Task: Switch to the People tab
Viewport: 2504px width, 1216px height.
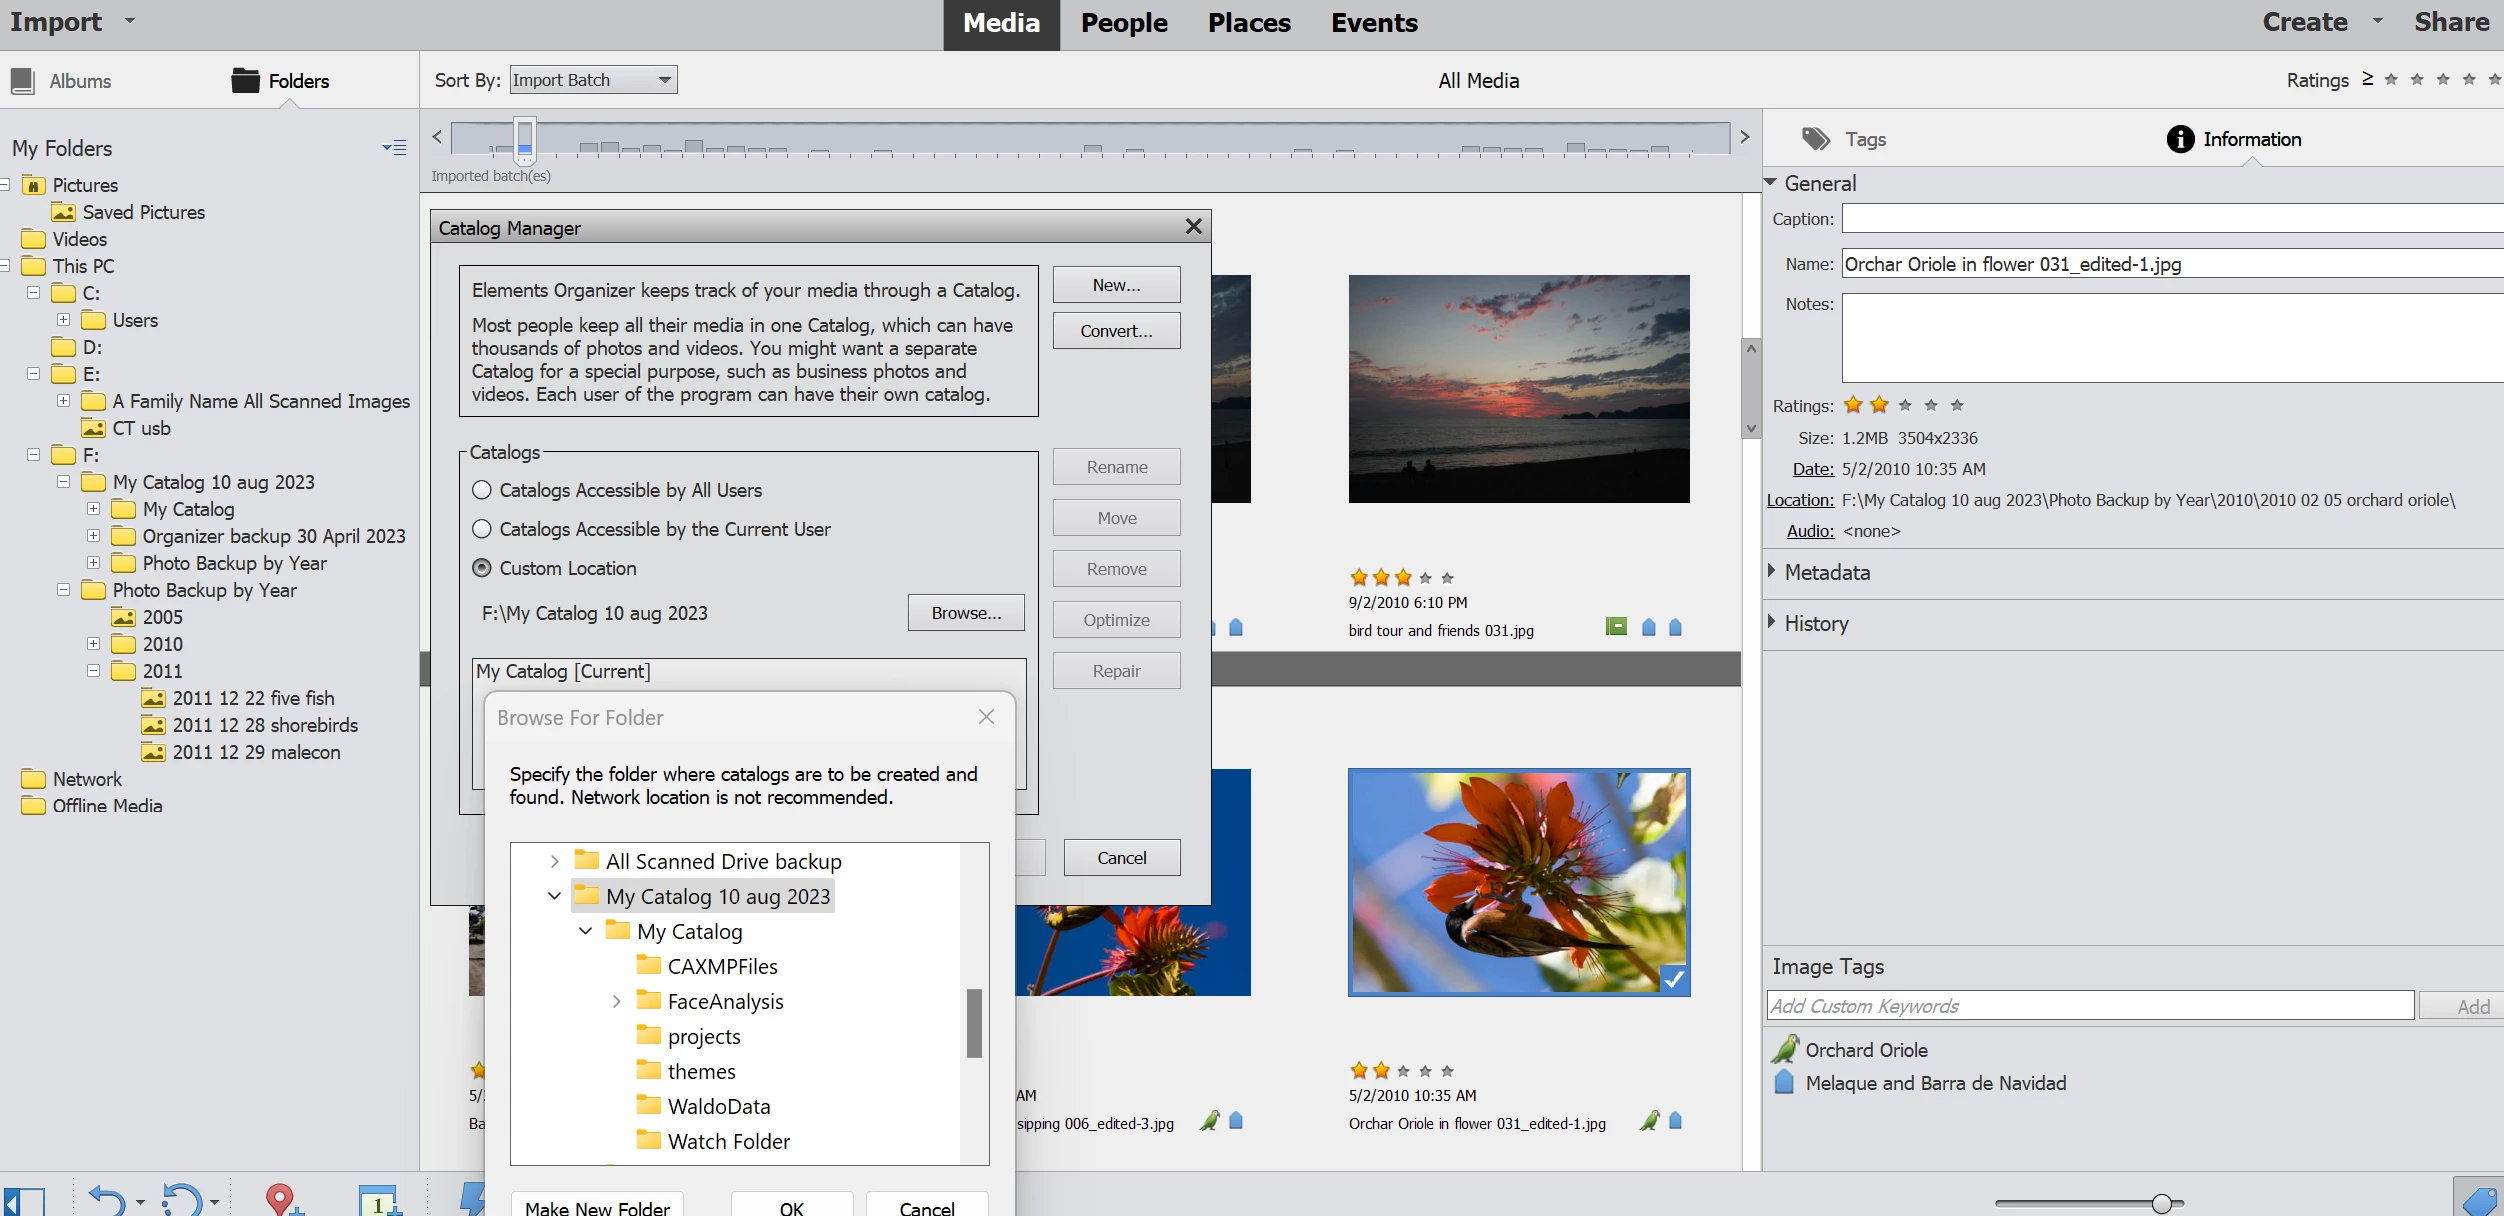Action: [1123, 23]
